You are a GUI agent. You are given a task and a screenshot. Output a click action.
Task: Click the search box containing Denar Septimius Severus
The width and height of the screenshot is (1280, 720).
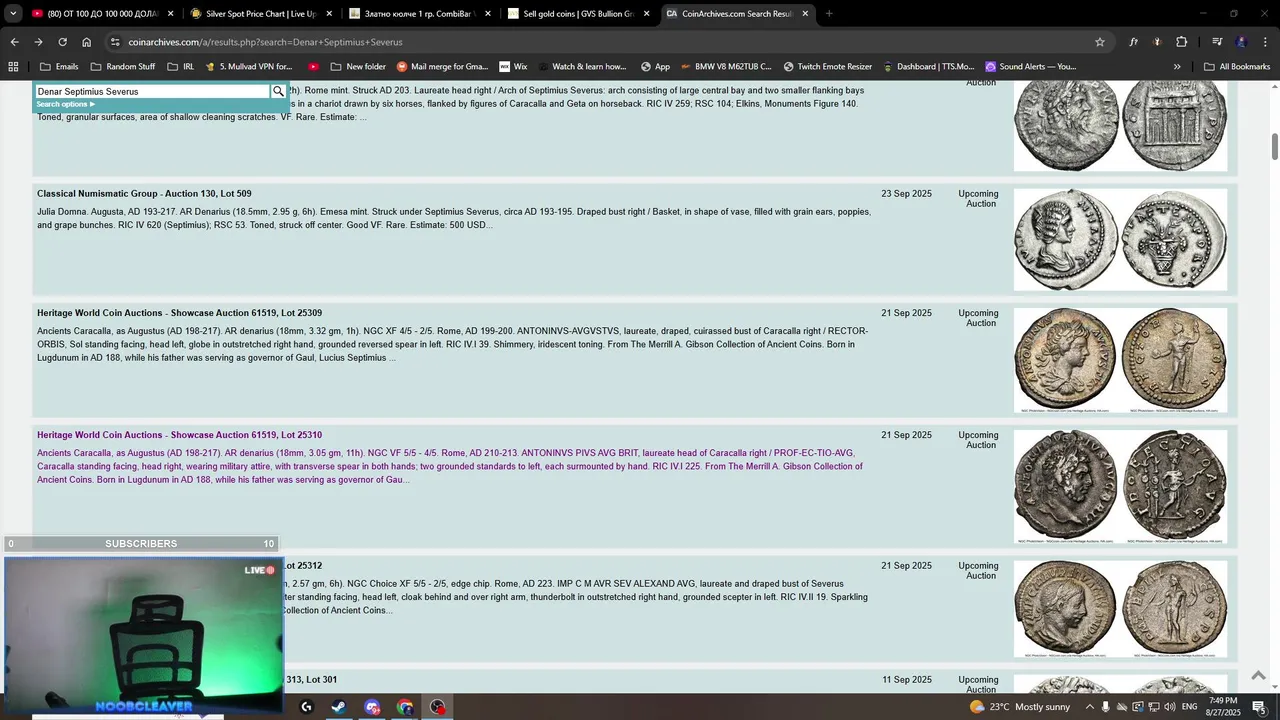tap(152, 91)
